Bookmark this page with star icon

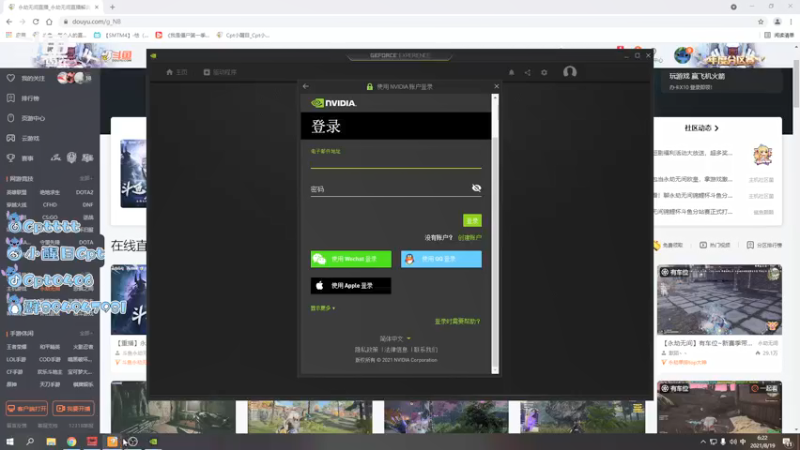[761, 21]
